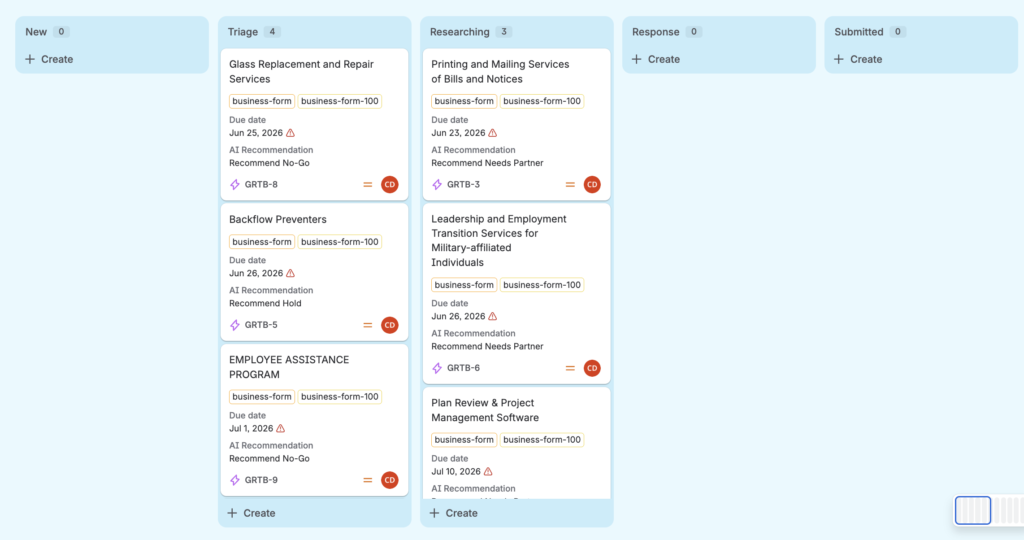
Task: Click business-form label on EMPLOYEE ASSISTANCE PROGRAM card
Action: click(262, 397)
